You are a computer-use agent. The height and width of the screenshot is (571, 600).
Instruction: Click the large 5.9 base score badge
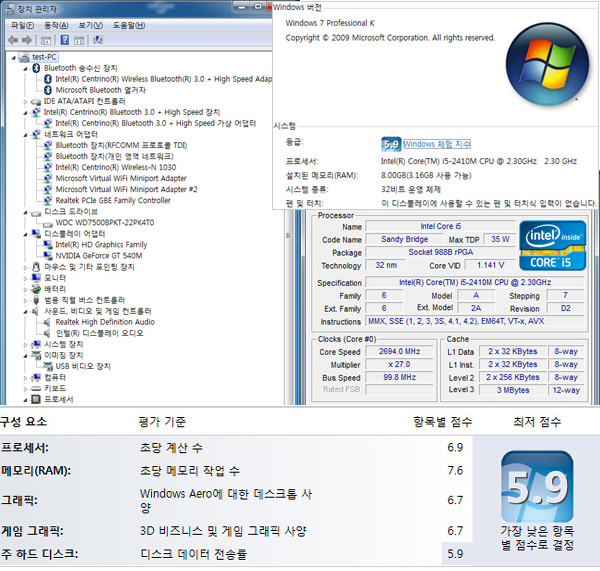pyautogui.click(x=537, y=487)
